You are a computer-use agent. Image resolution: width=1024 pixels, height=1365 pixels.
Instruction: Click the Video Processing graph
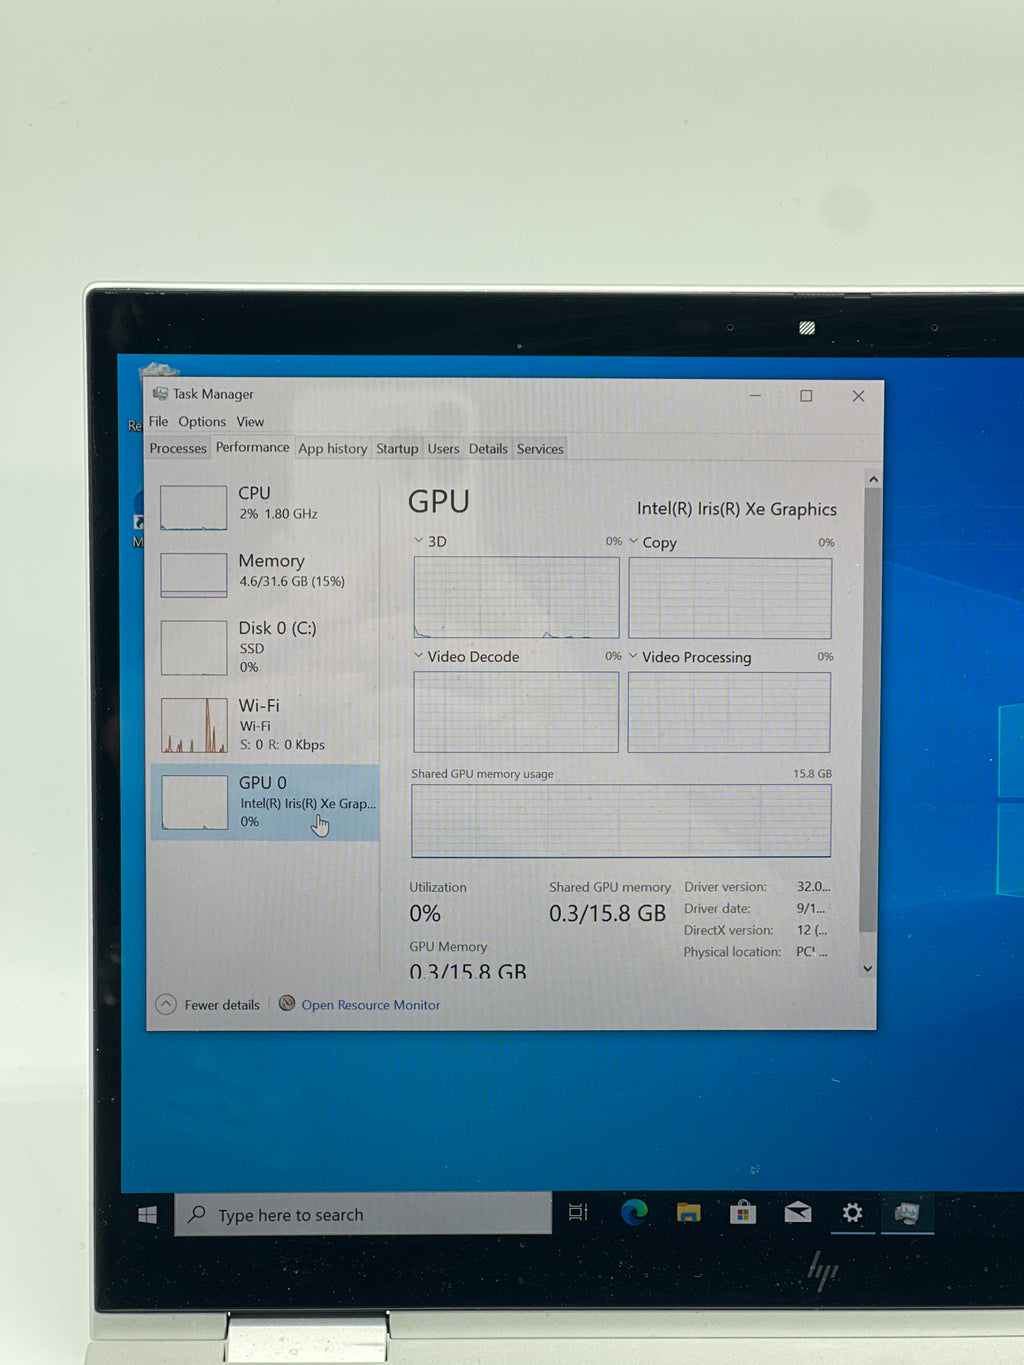click(x=729, y=712)
